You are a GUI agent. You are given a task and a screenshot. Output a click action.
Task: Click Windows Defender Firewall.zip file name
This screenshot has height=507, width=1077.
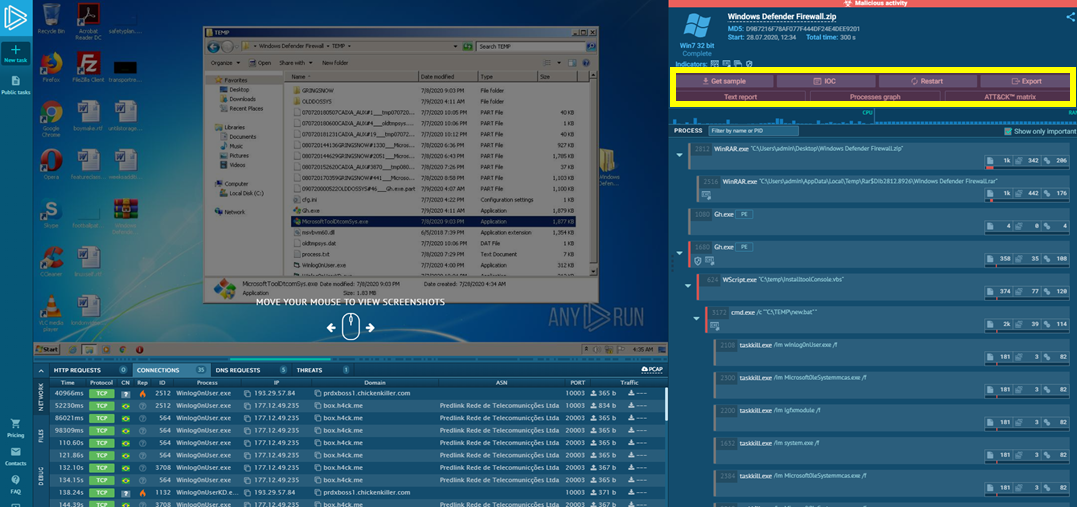coord(784,16)
